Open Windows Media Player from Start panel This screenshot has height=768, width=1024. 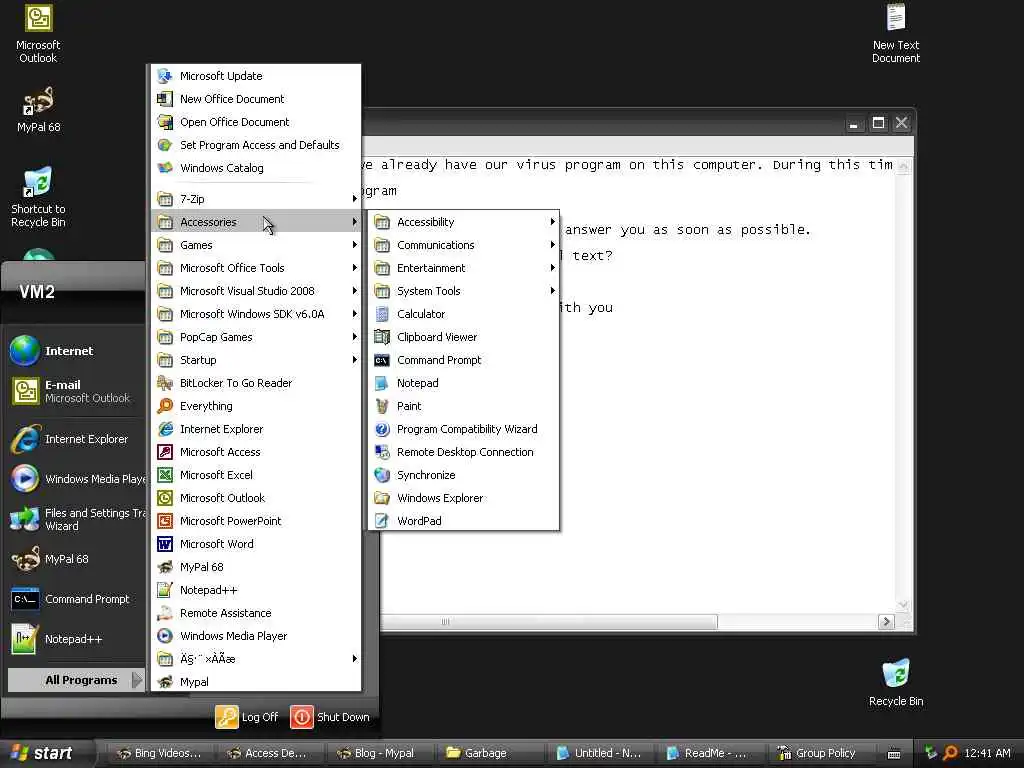pyautogui.click(x=76, y=479)
